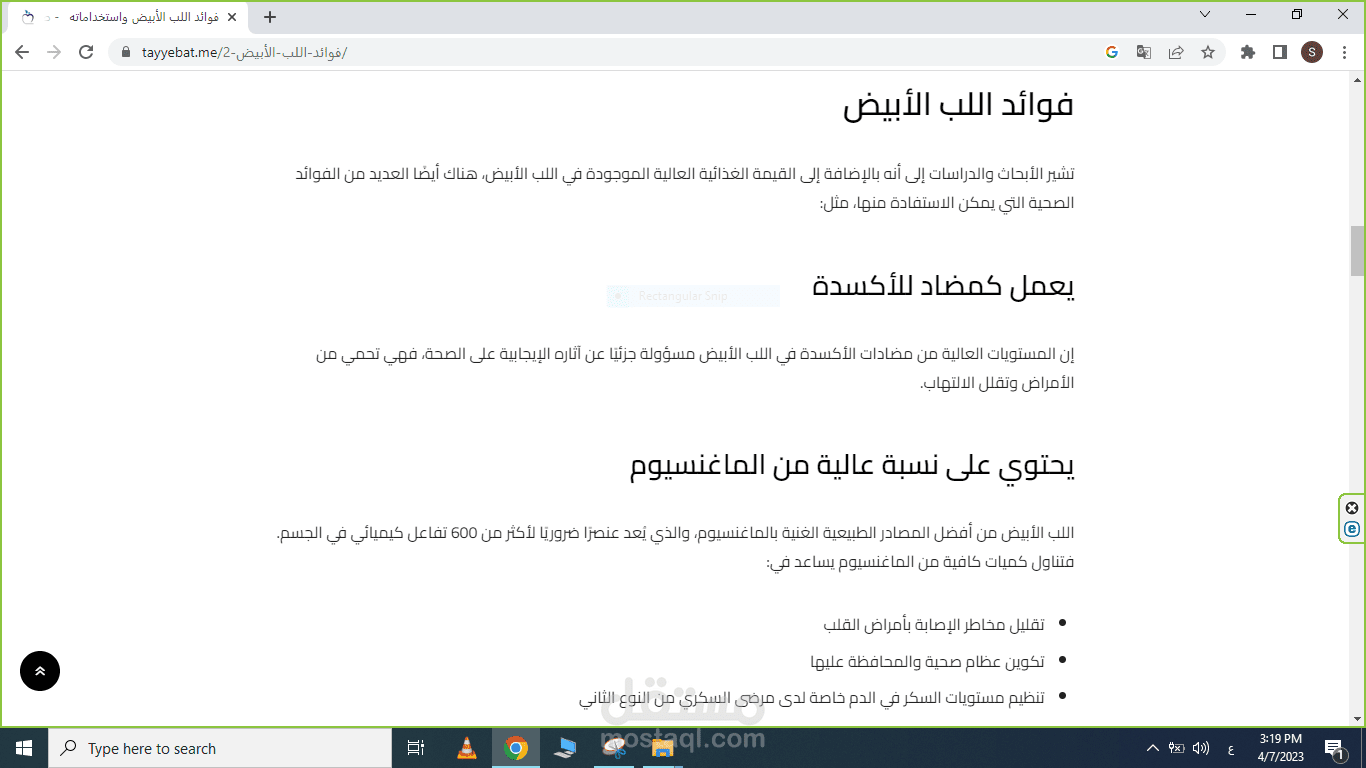Open VLC media player from taskbar
The width and height of the screenshot is (1366, 768).
tap(467, 748)
